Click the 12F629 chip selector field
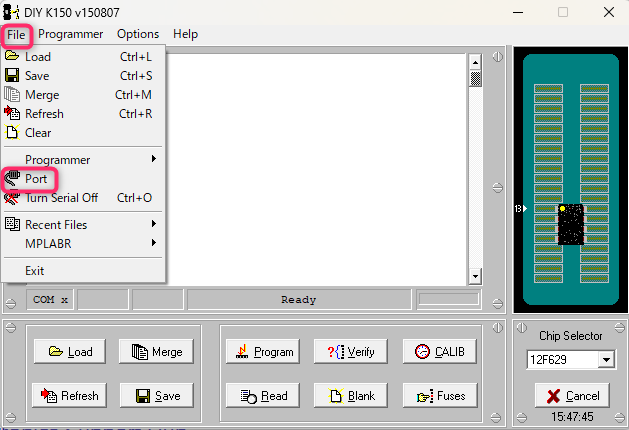 (562, 359)
